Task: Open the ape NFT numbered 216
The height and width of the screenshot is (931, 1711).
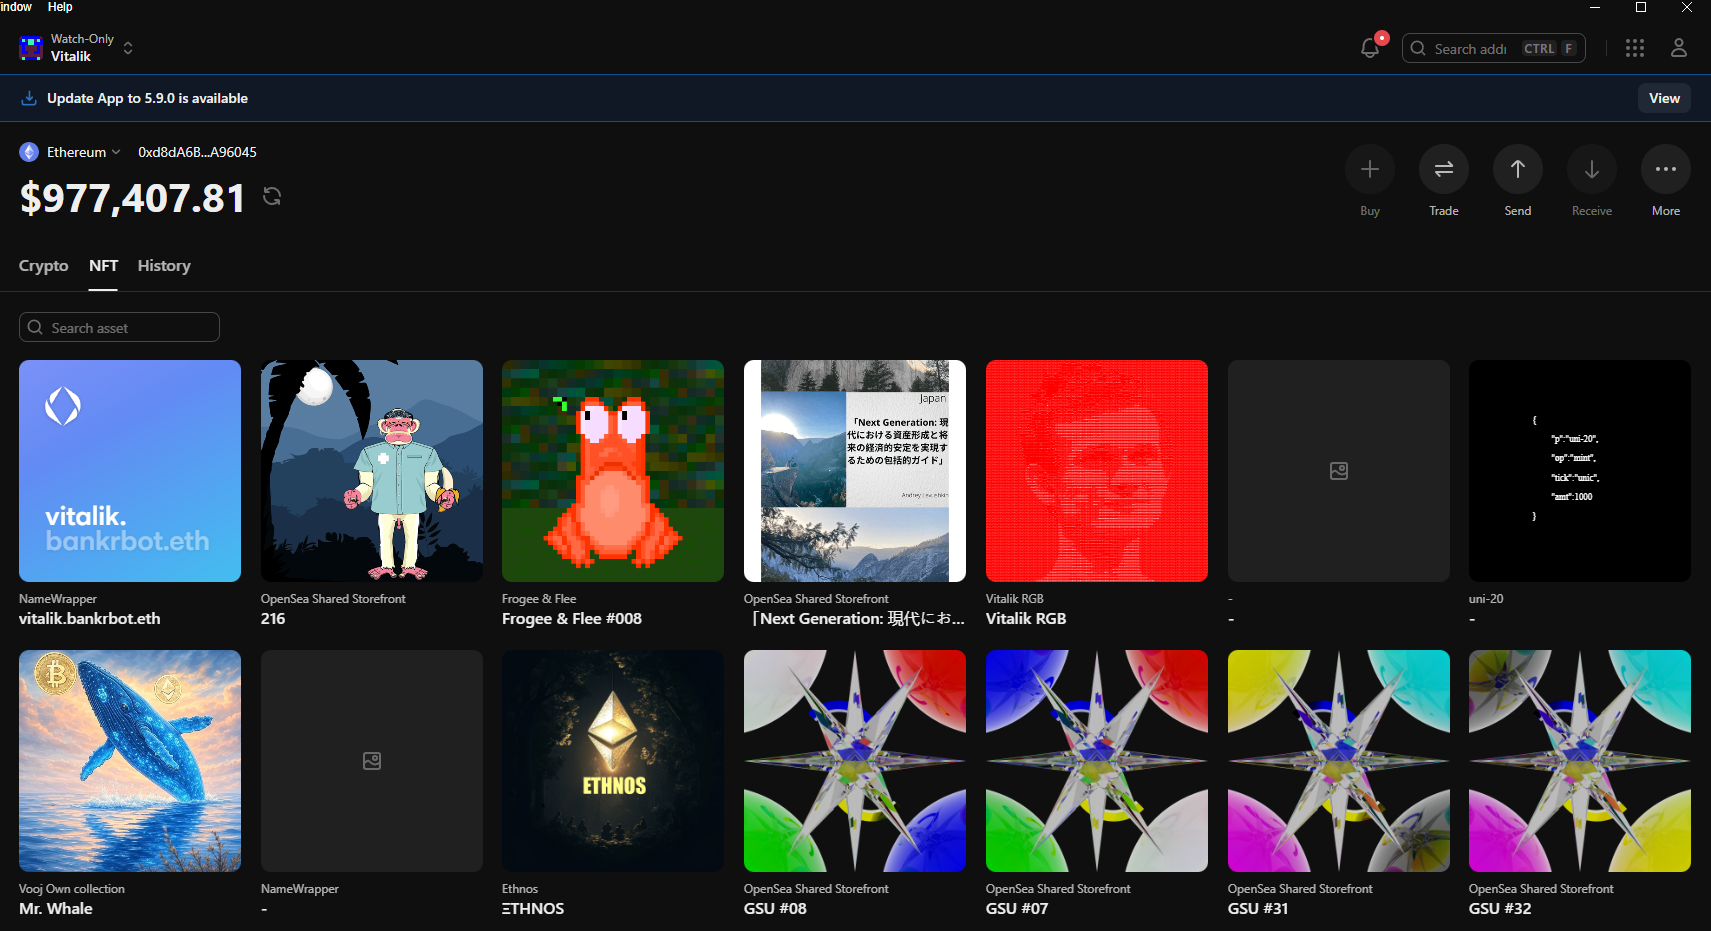Action: coord(372,471)
